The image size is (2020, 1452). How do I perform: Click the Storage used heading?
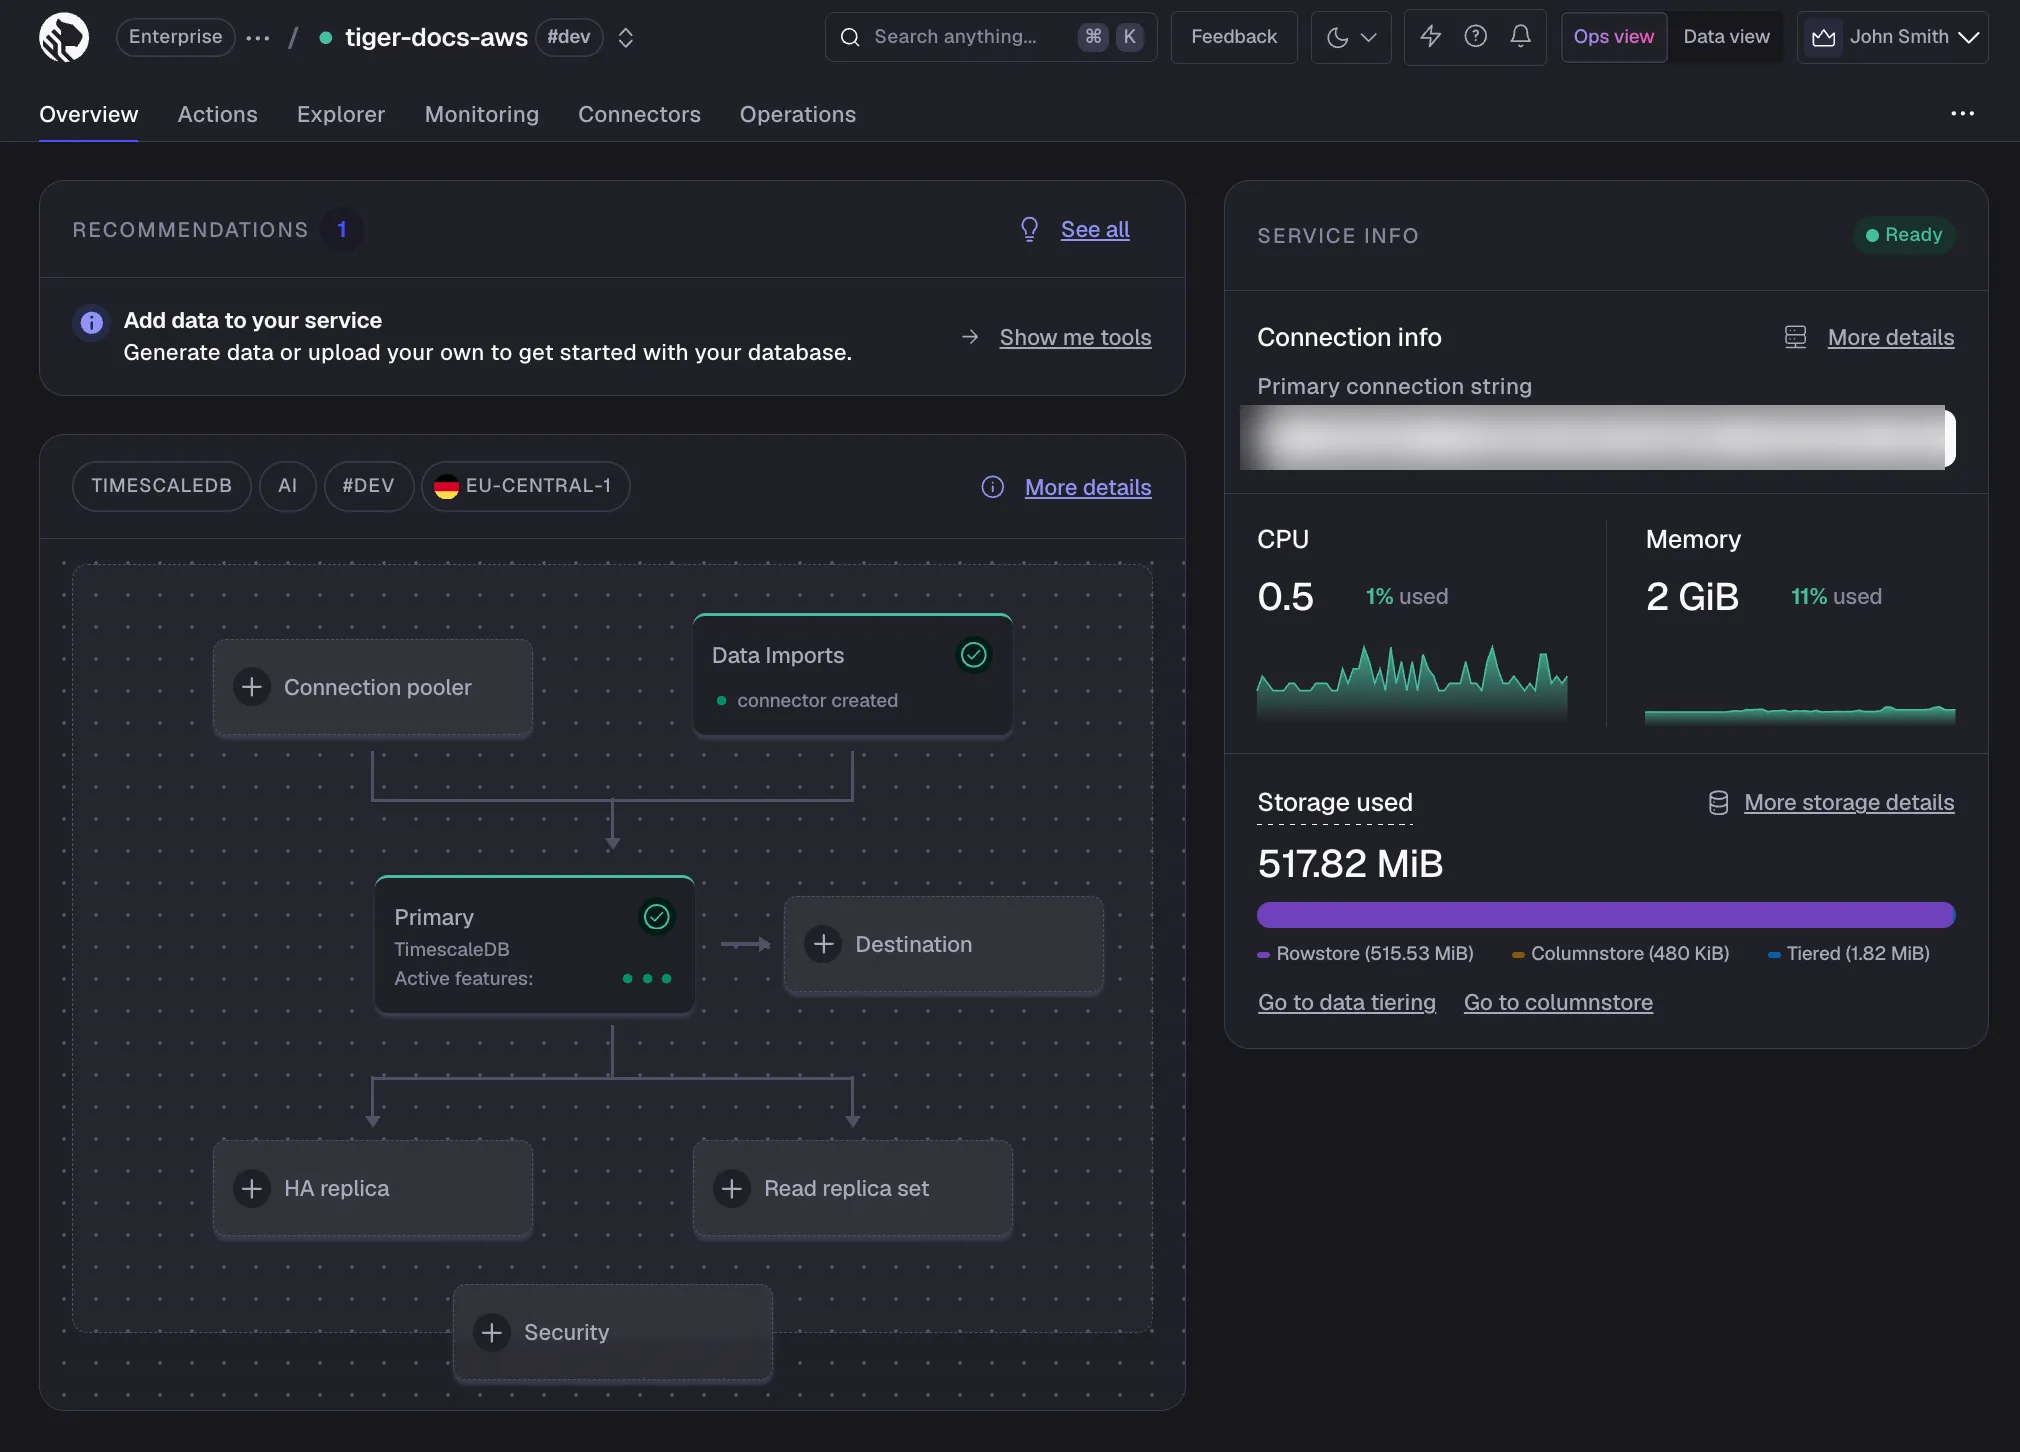pyautogui.click(x=1335, y=803)
